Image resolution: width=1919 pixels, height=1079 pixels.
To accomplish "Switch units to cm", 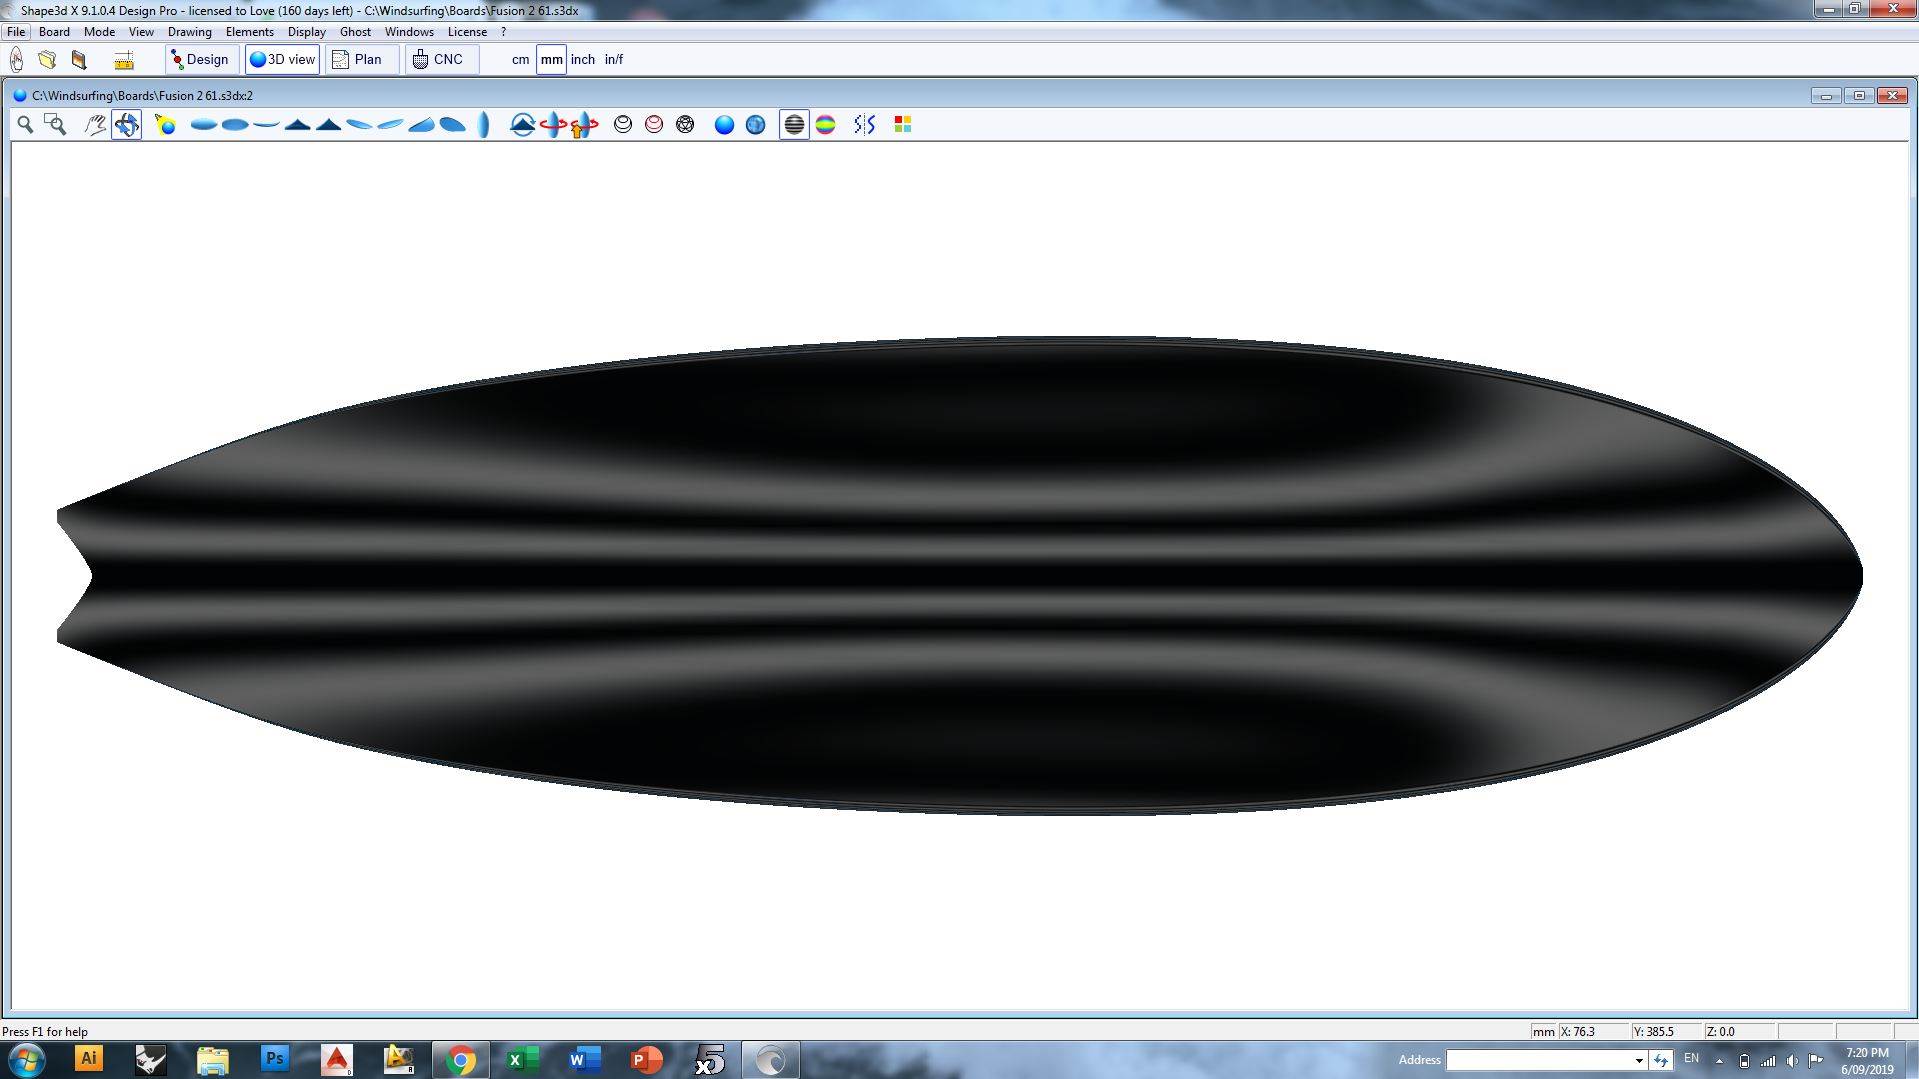I will (520, 60).
